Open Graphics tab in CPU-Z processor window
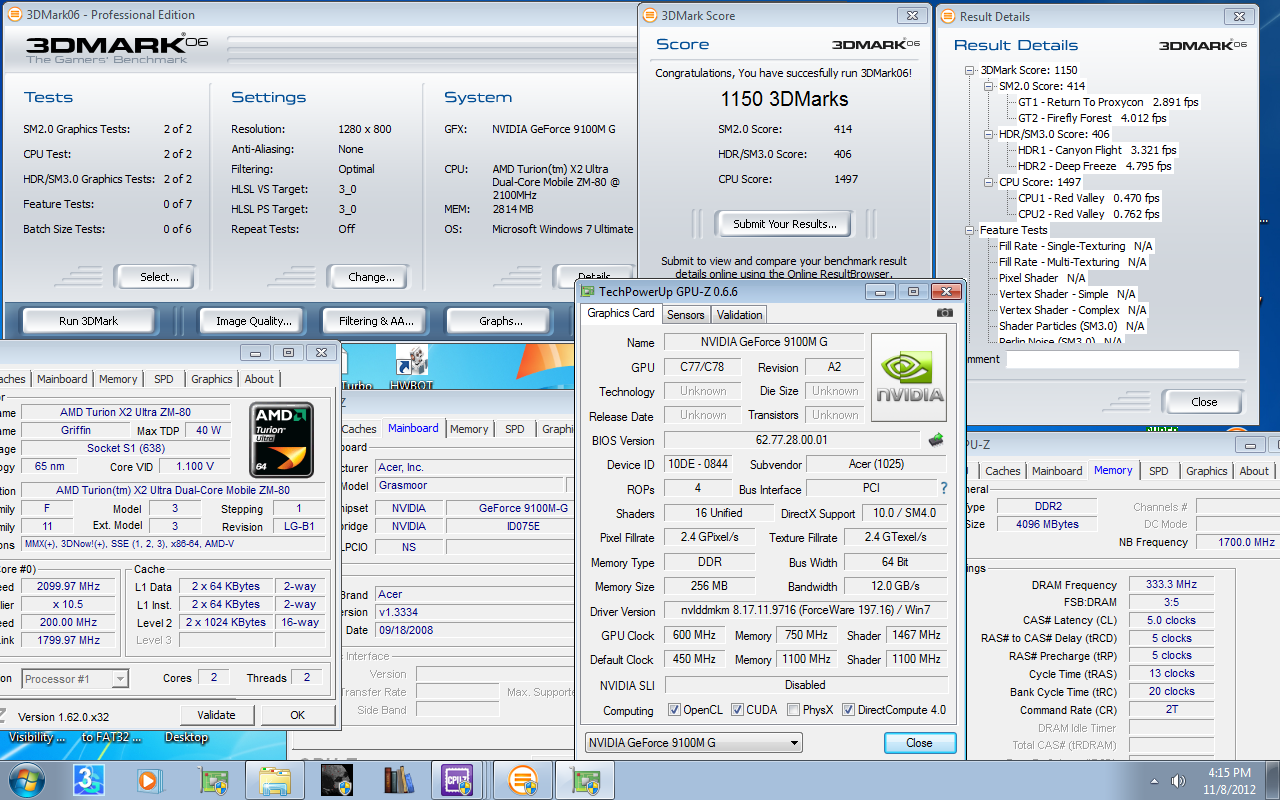Viewport: 1280px width, 800px height. point(212,379)
